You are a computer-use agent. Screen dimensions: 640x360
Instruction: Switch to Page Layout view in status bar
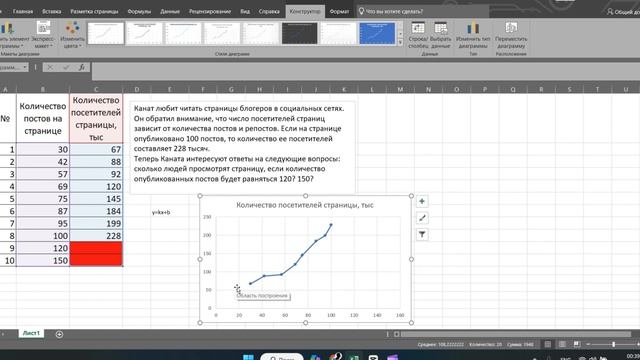562,344
